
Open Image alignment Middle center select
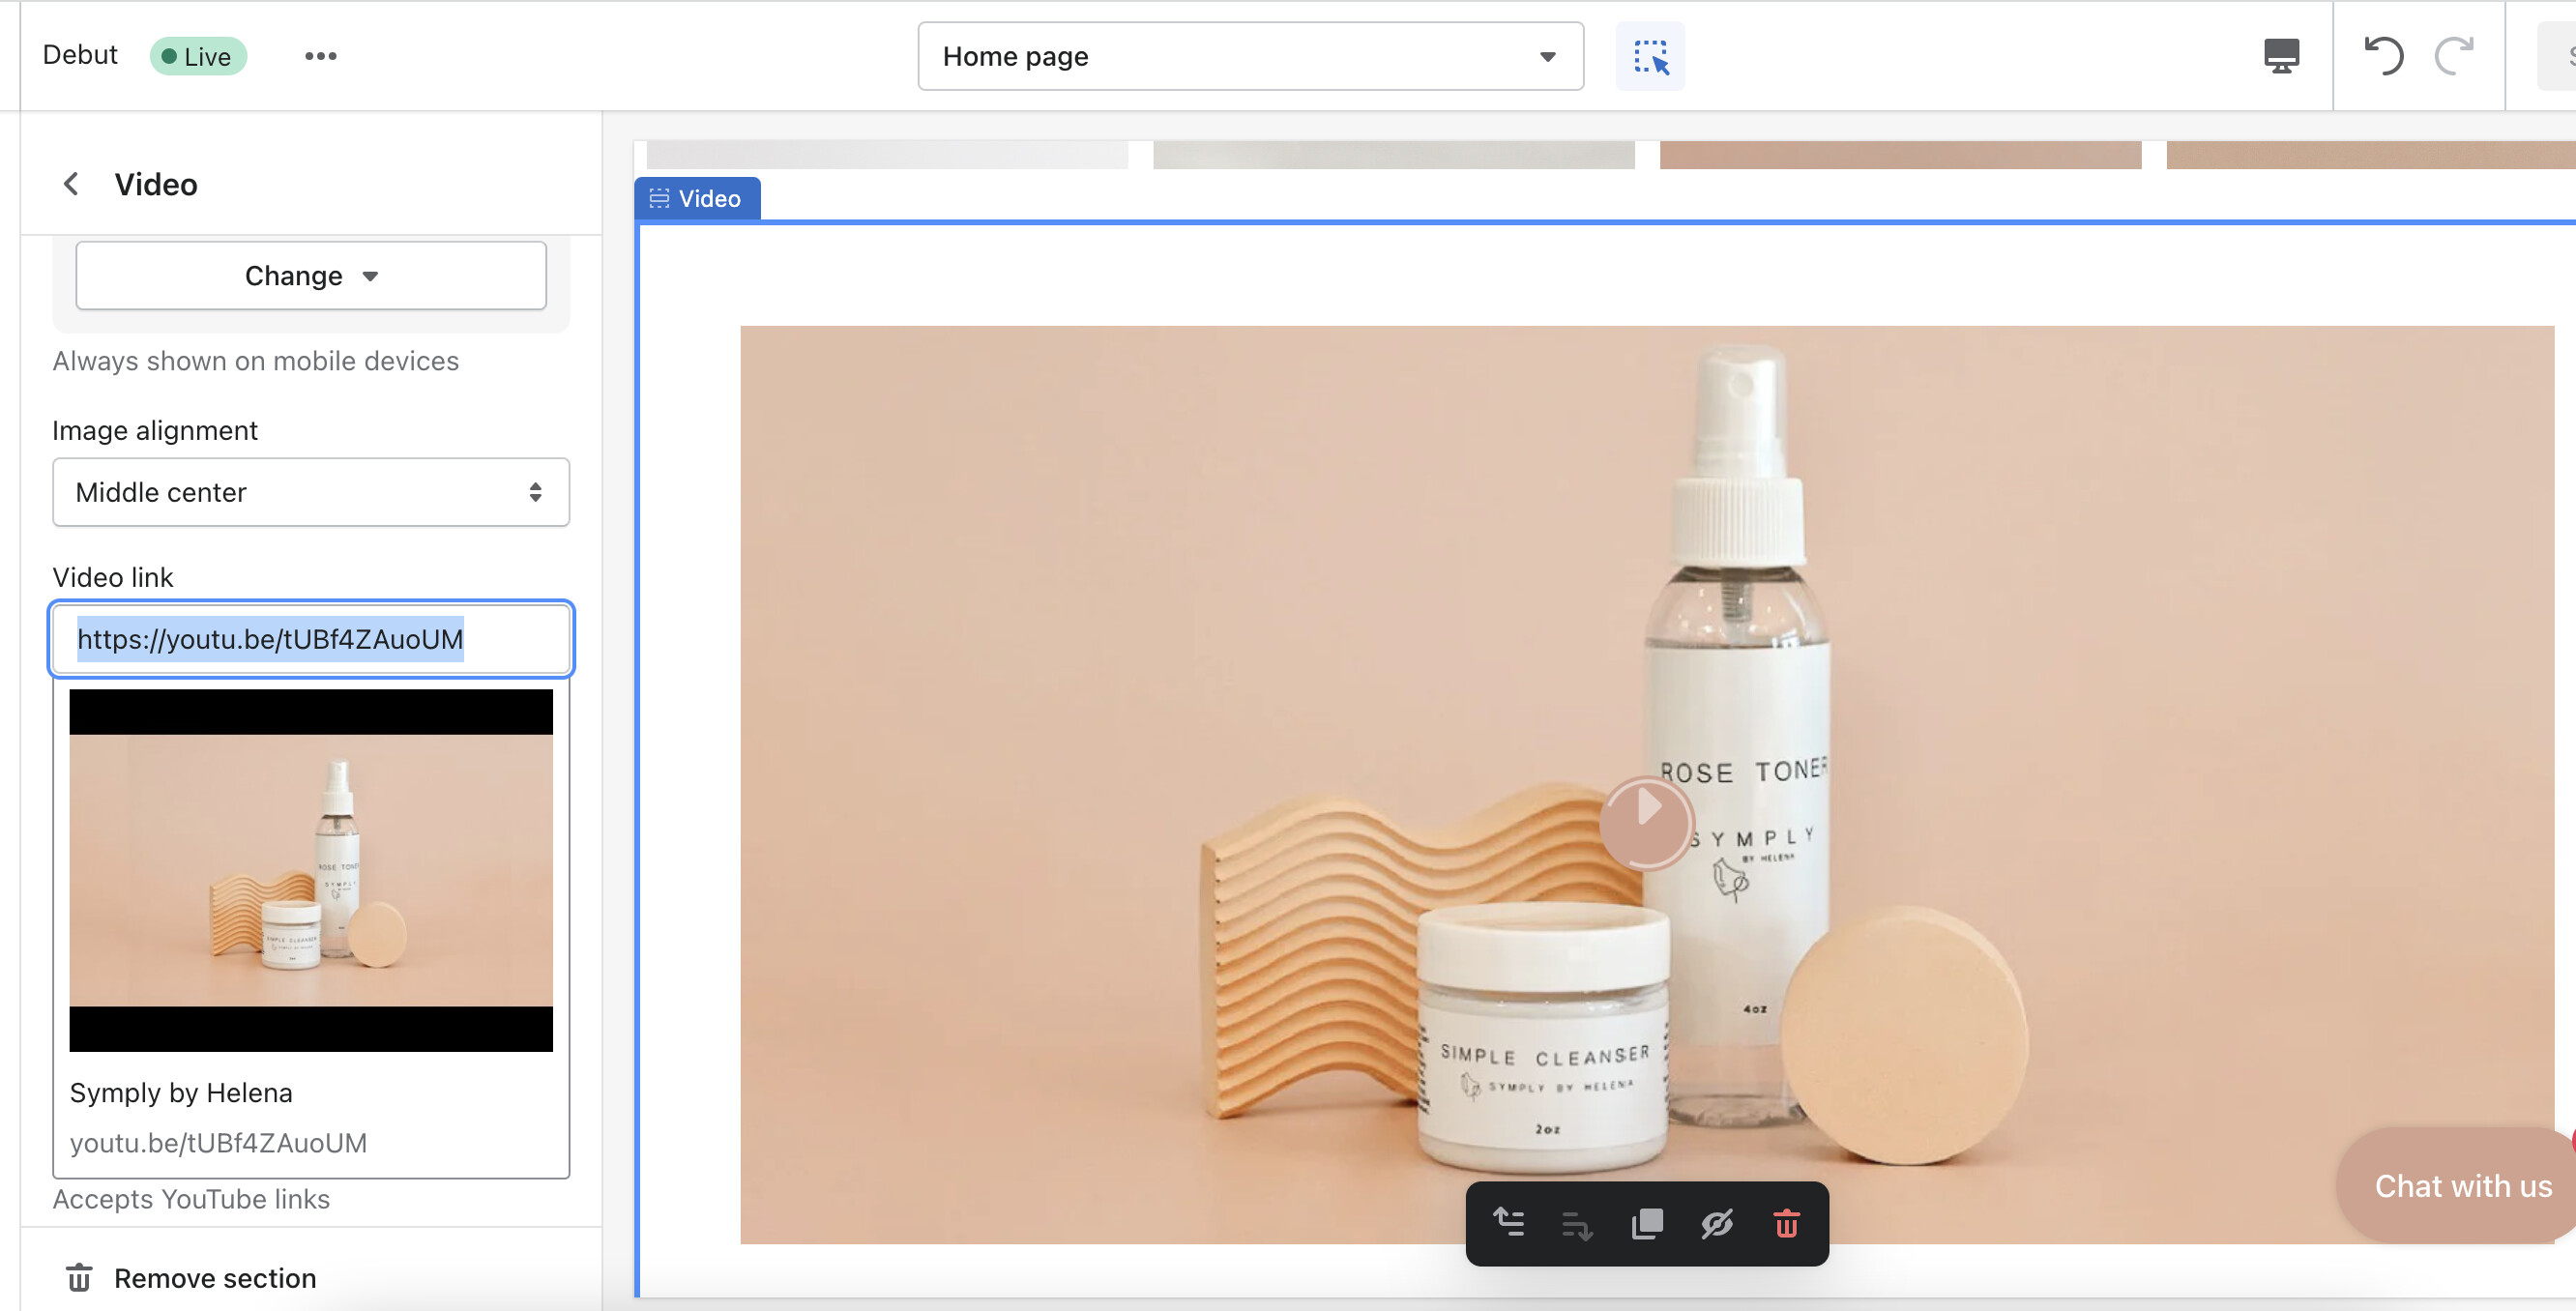click(311, 492)
